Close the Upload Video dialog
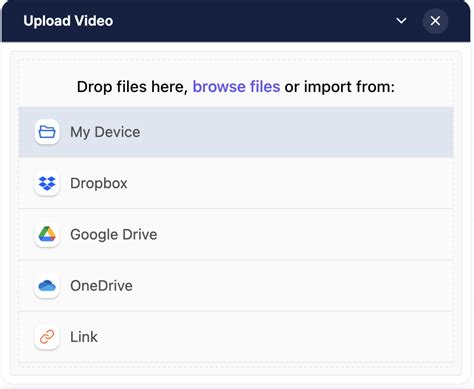The image size is (474, 389). point(435,21)
